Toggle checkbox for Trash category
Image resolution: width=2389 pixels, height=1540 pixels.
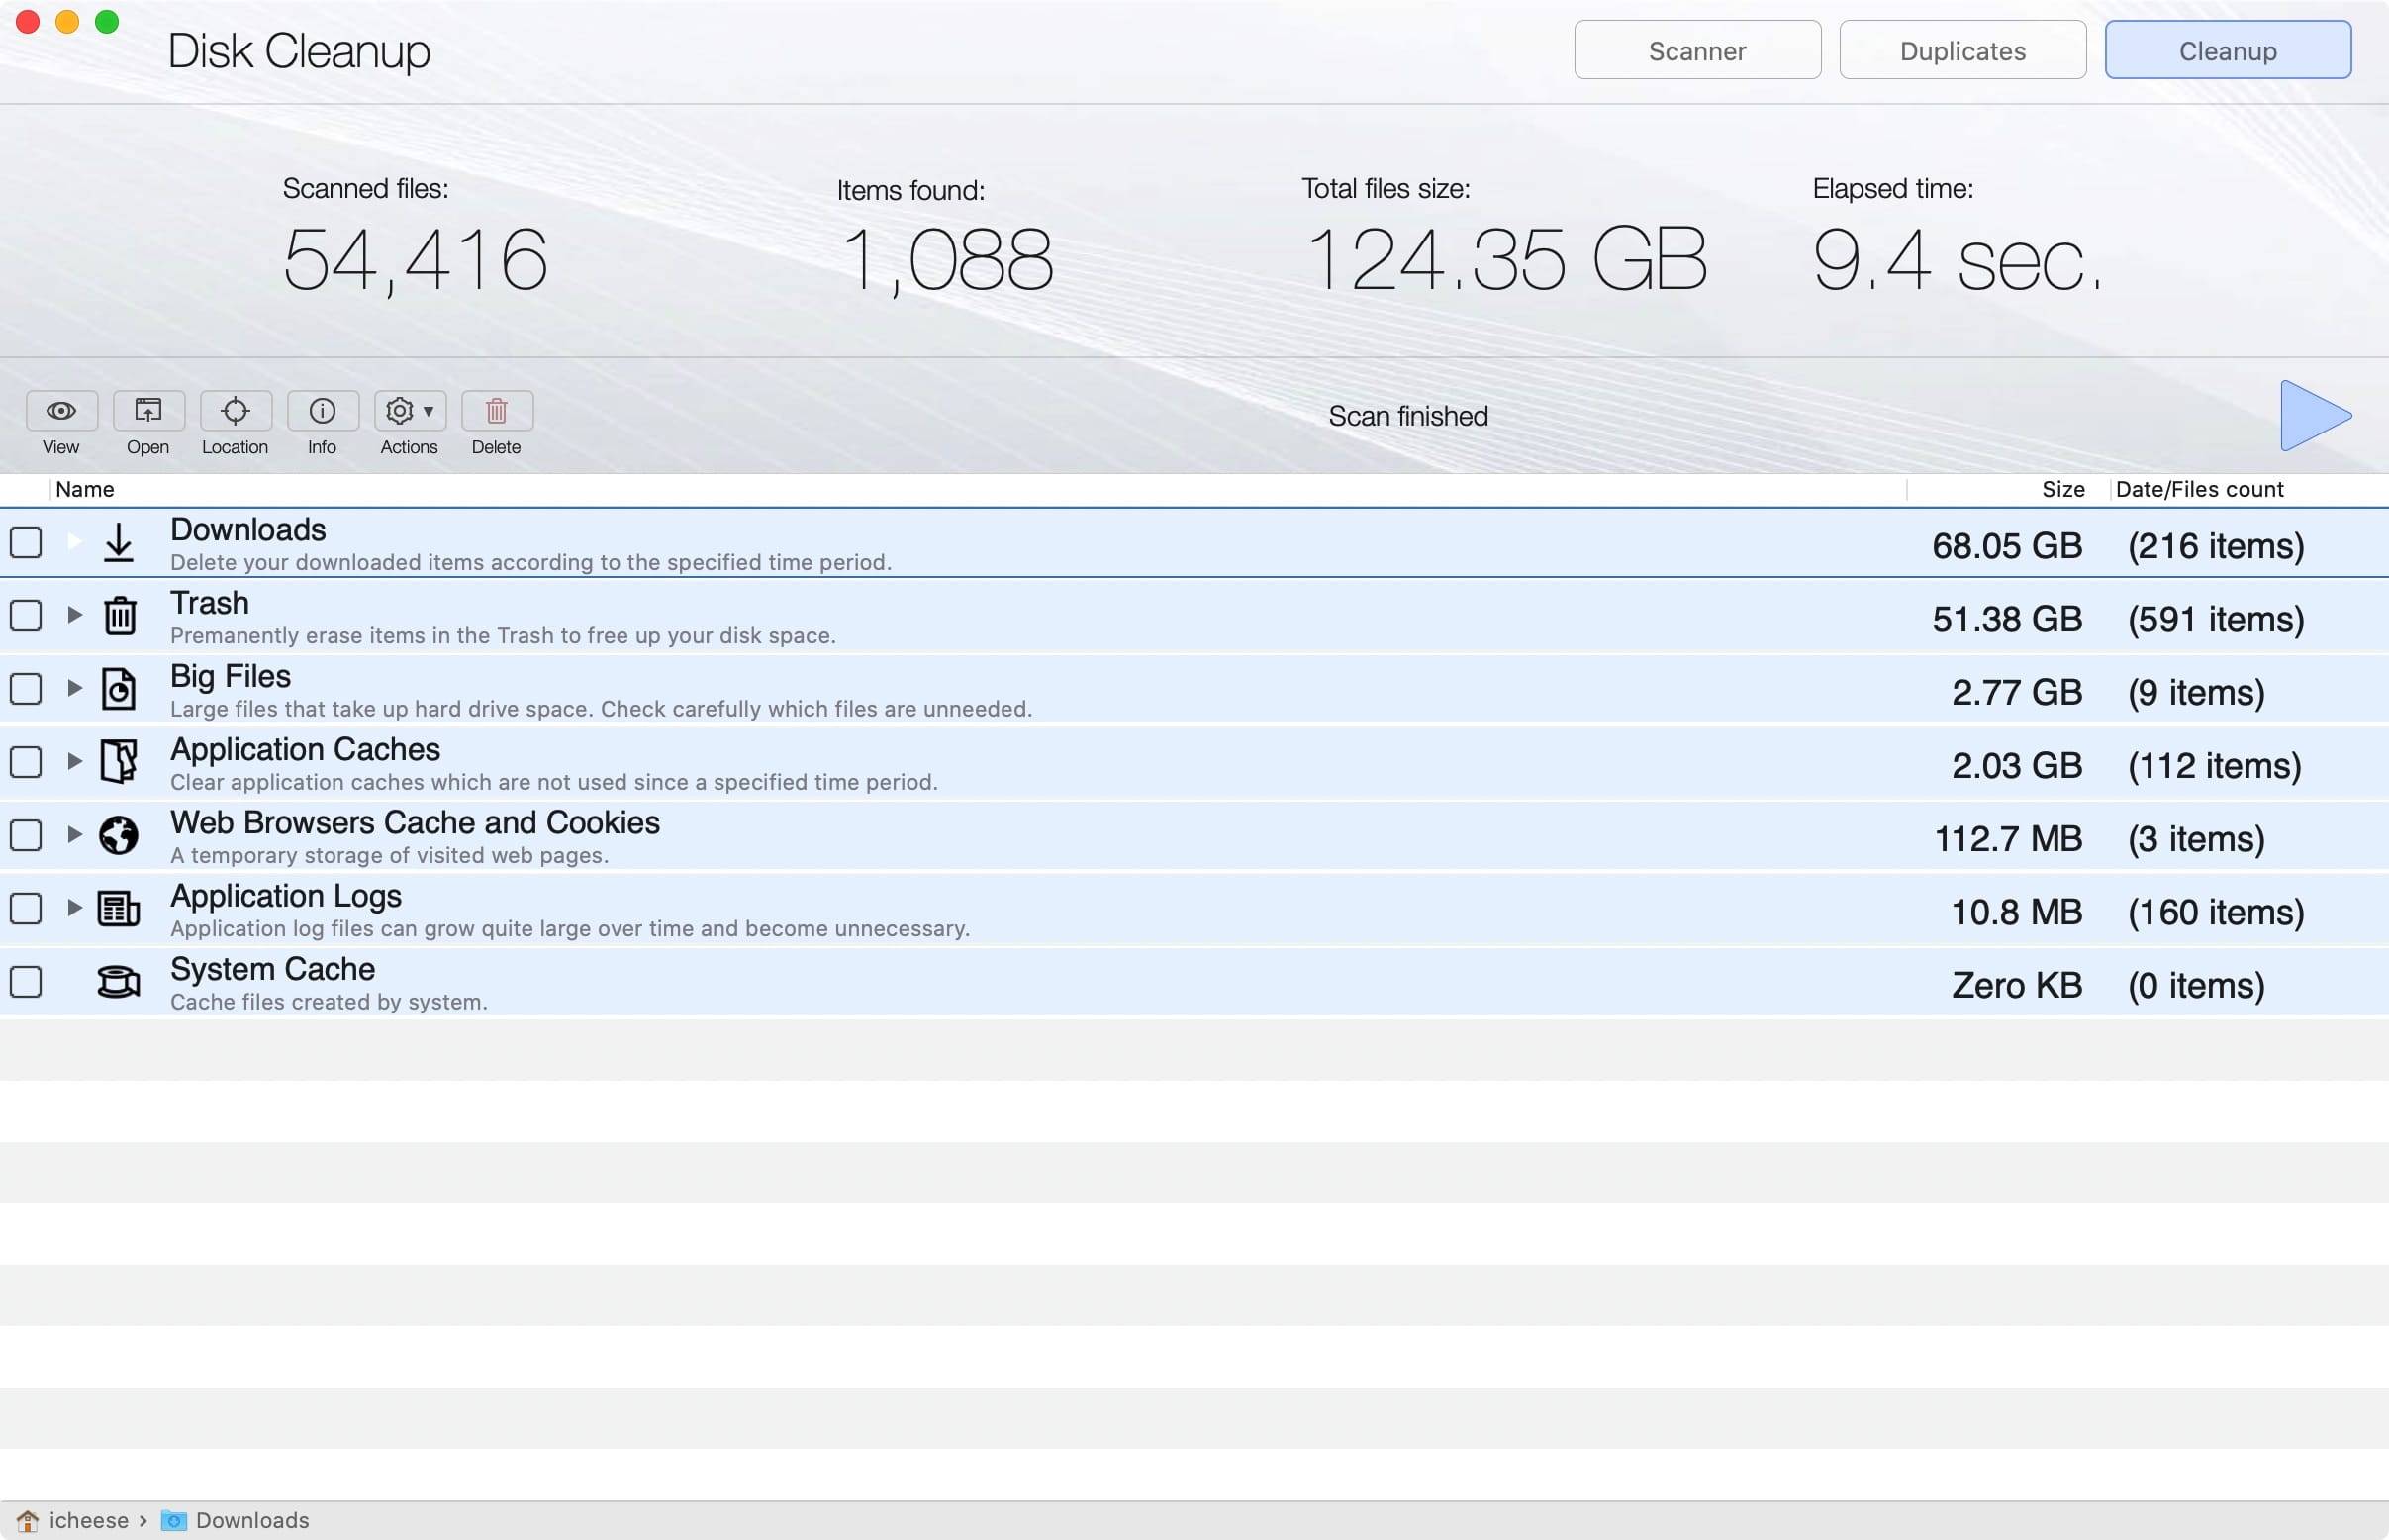pyautogui.click(x=26, y=617)
